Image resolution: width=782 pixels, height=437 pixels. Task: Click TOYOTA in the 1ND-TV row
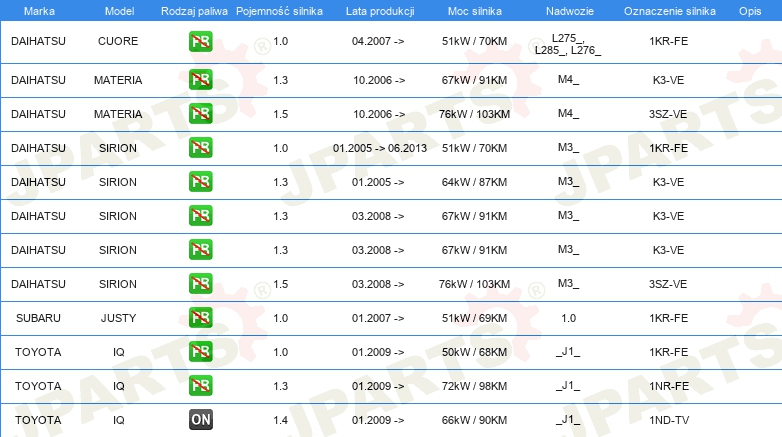point(38,420)
